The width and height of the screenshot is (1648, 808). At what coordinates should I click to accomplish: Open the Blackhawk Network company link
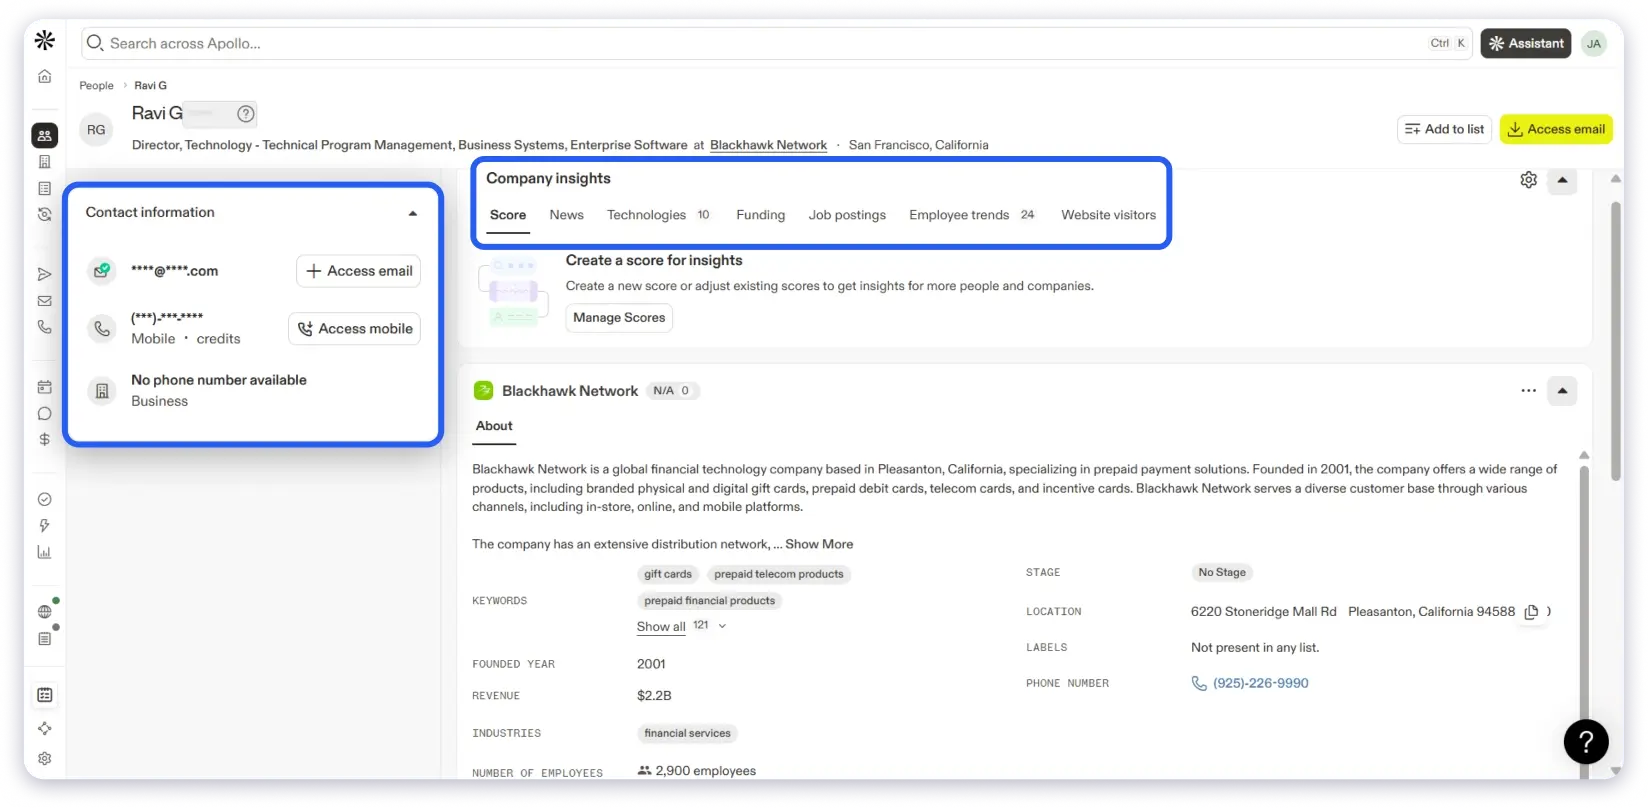pyautogui.click(x=768, y=145)
